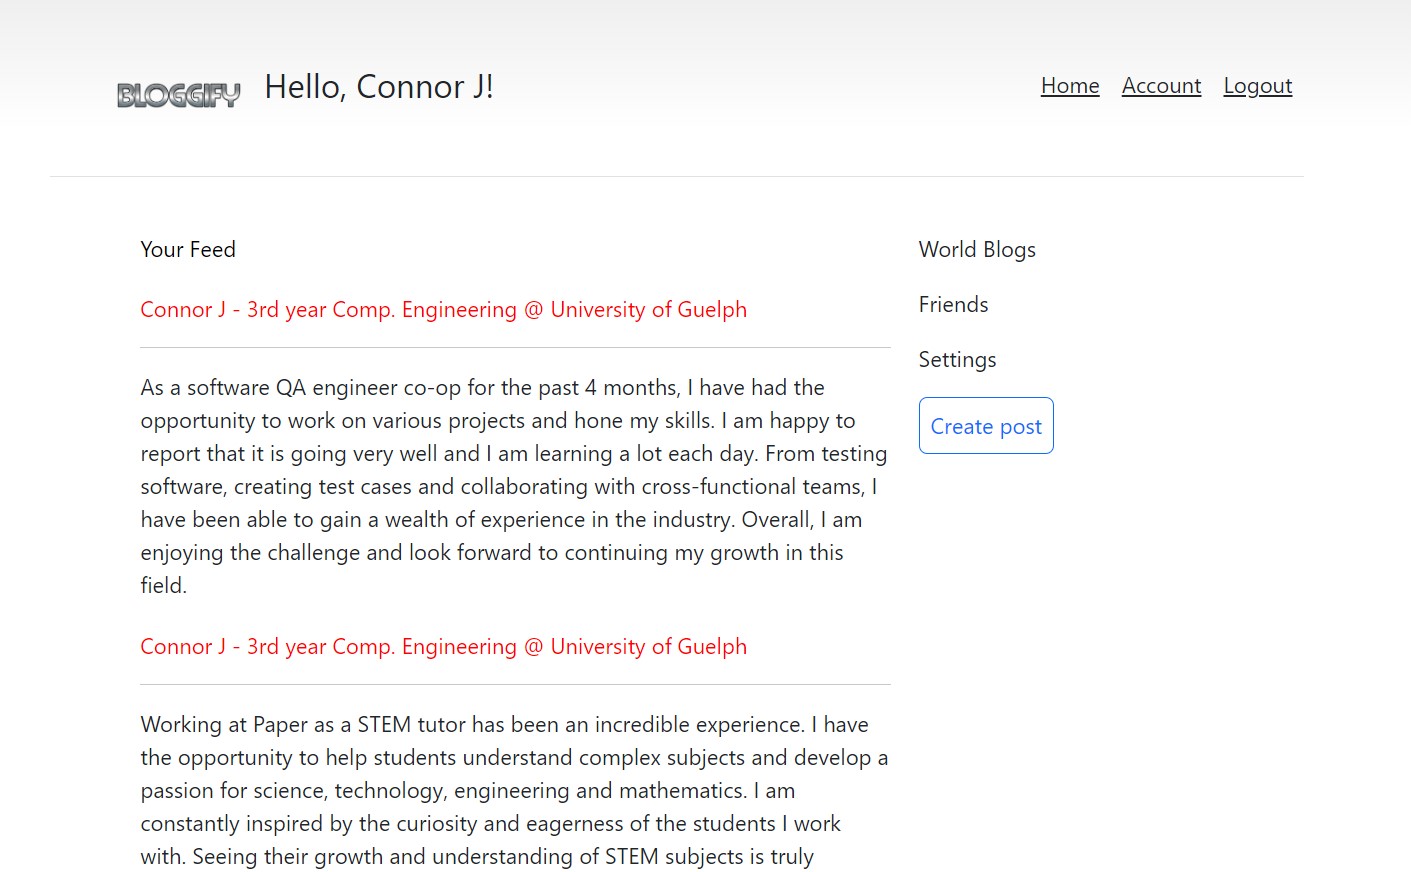Click the Bloggify brand name in the header
Viewport: 1411px width, 872px height.
point(178,93)
